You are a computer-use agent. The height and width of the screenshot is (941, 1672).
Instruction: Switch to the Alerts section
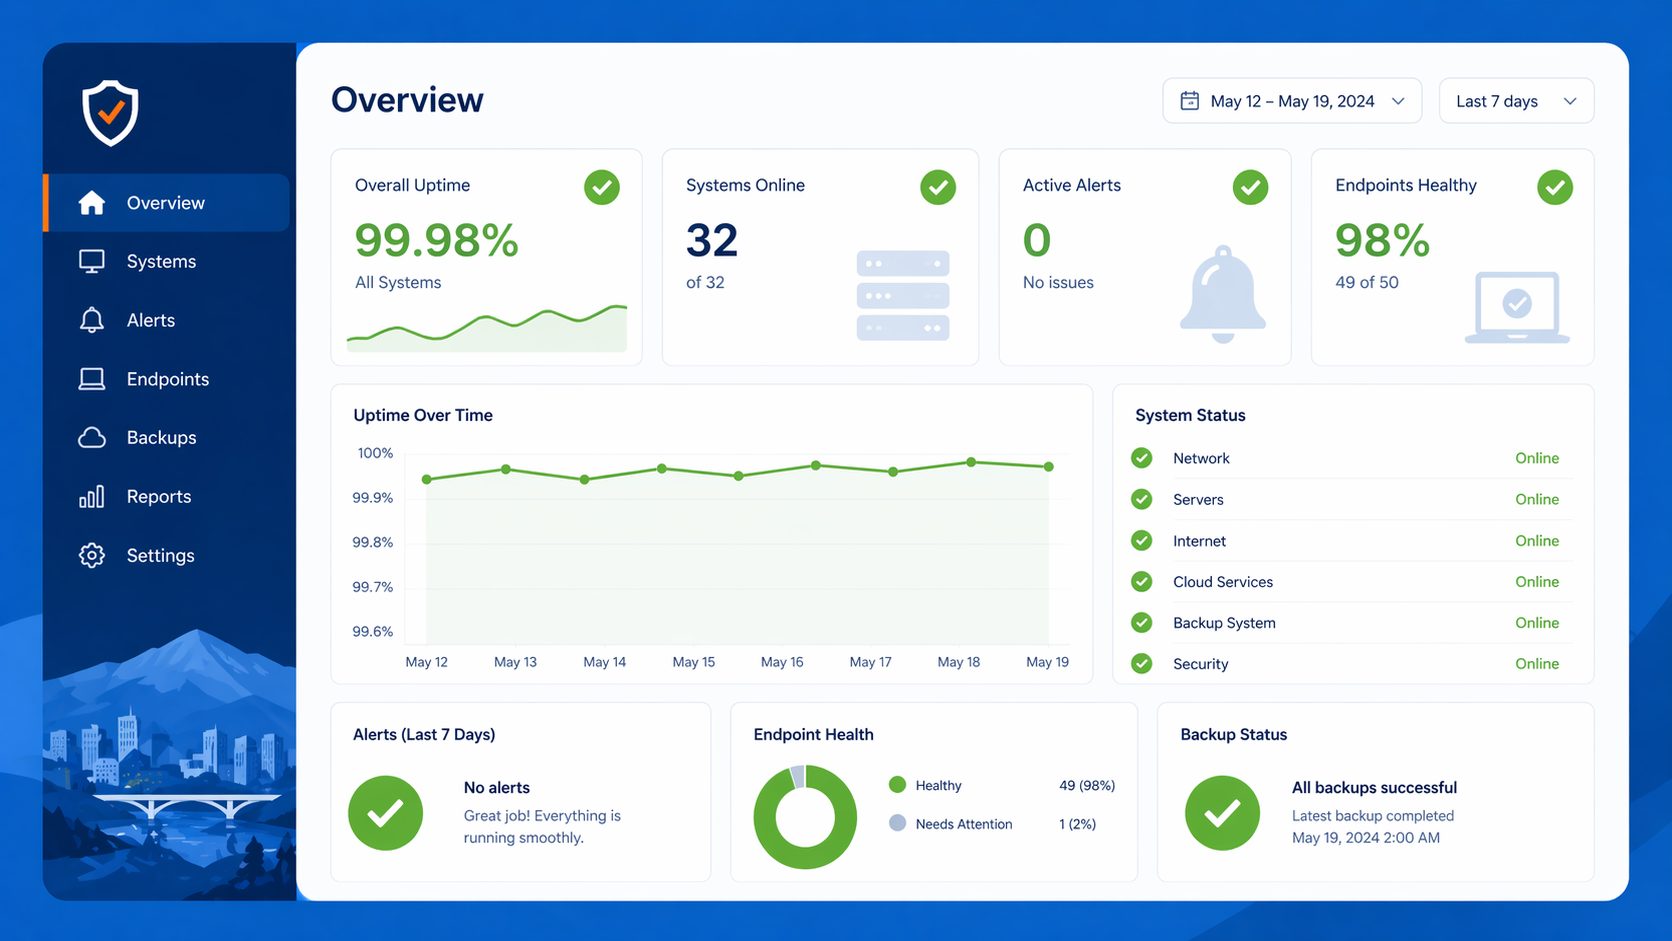coord(150,320)
